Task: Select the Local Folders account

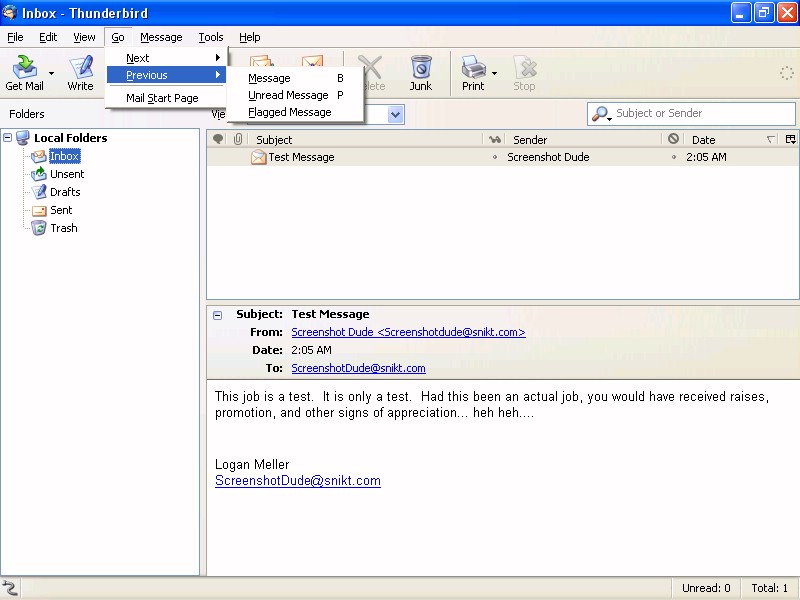Action: pos(70,138)
